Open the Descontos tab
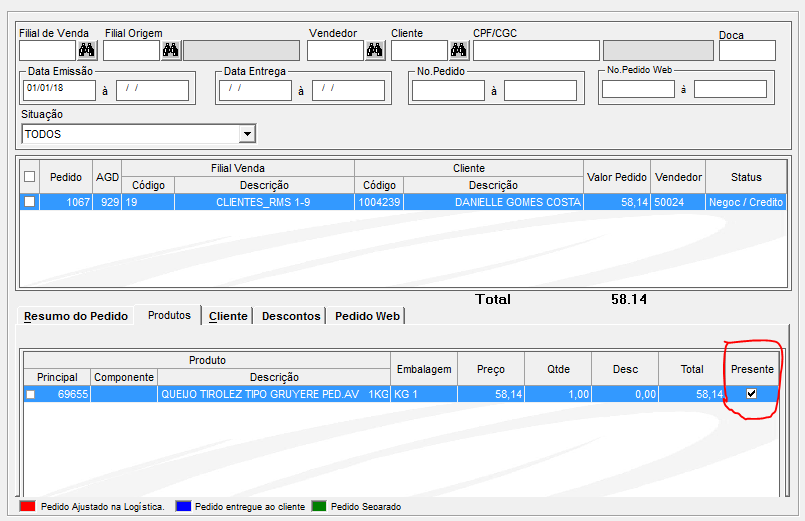805x521 pixels. 291,316
